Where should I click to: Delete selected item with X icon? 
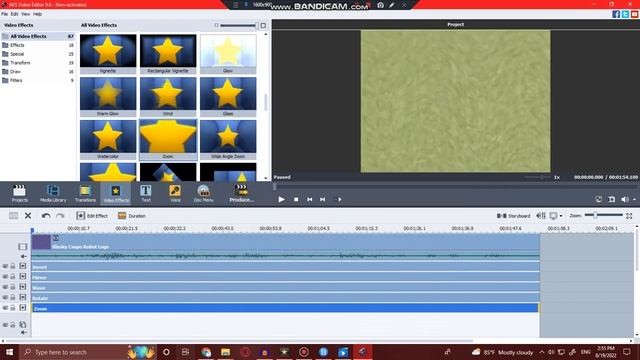(28, 216)
